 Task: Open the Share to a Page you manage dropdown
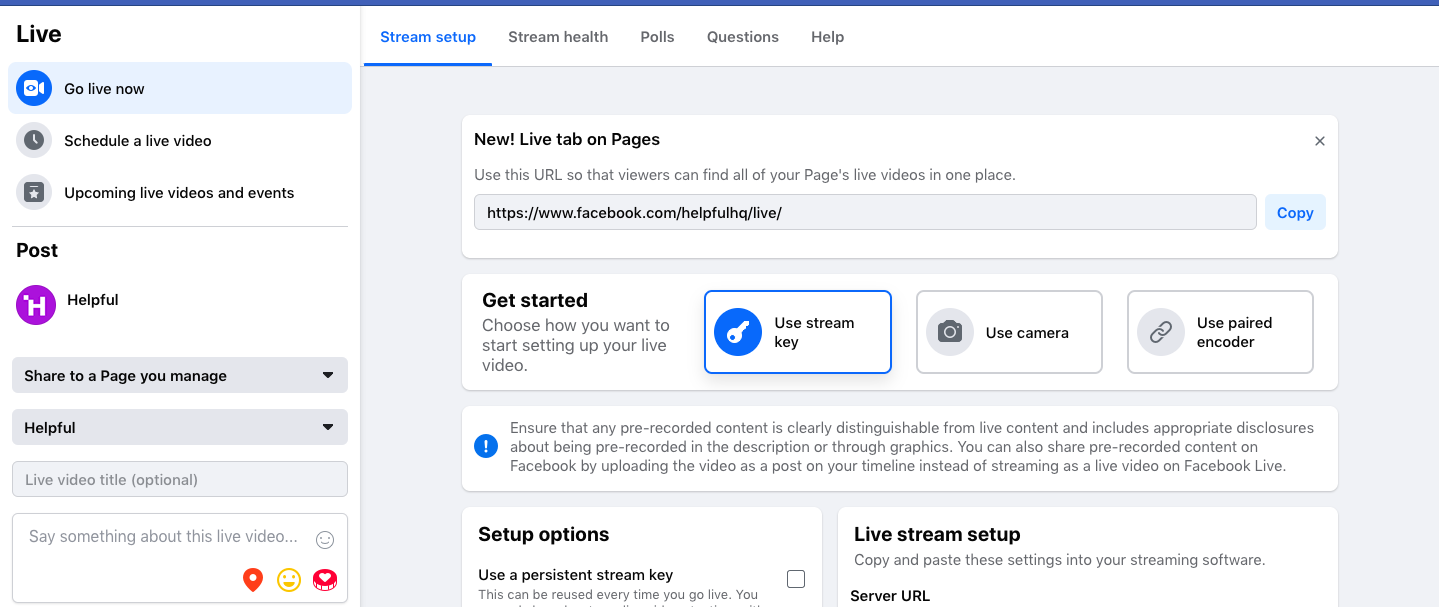(x=180, y=375)
